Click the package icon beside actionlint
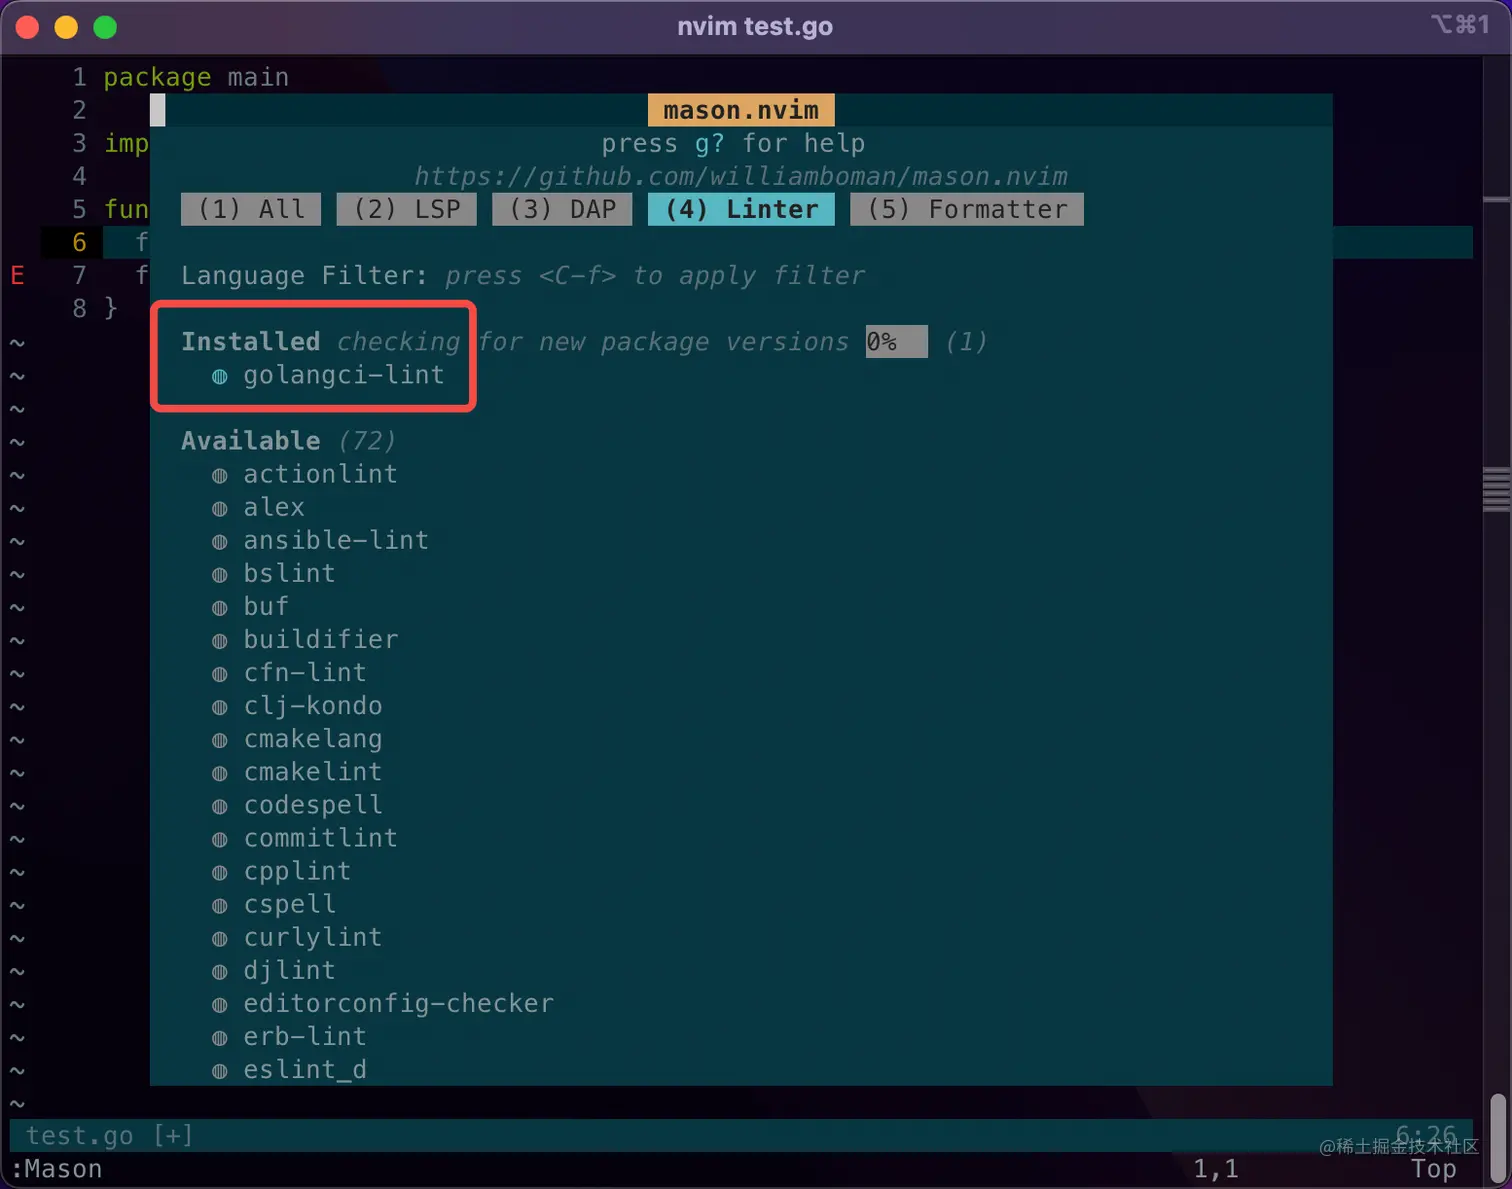The image size is (1512, 1189). [220, 475]
